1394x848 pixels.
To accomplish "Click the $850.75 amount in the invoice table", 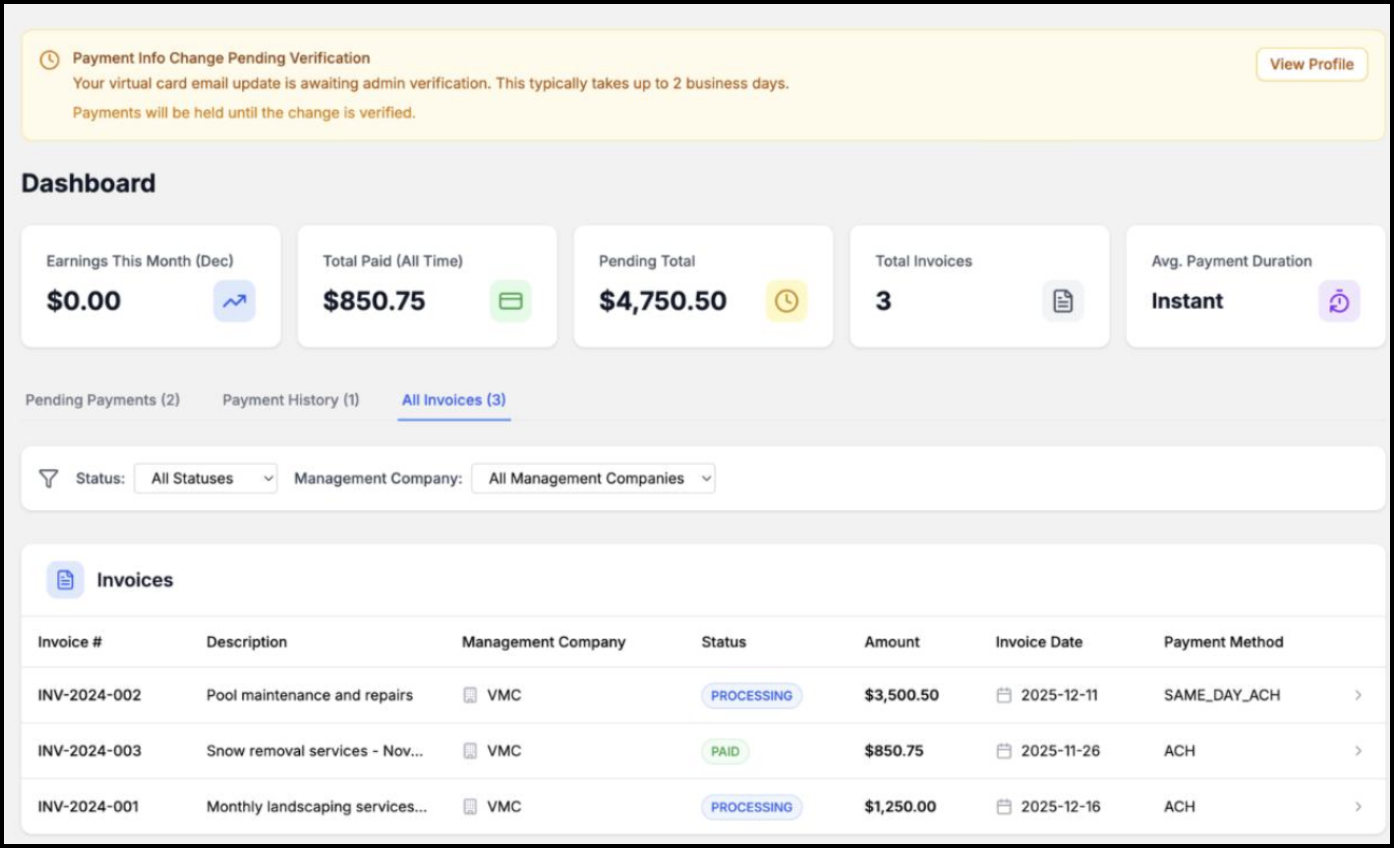I will point(894,751).
